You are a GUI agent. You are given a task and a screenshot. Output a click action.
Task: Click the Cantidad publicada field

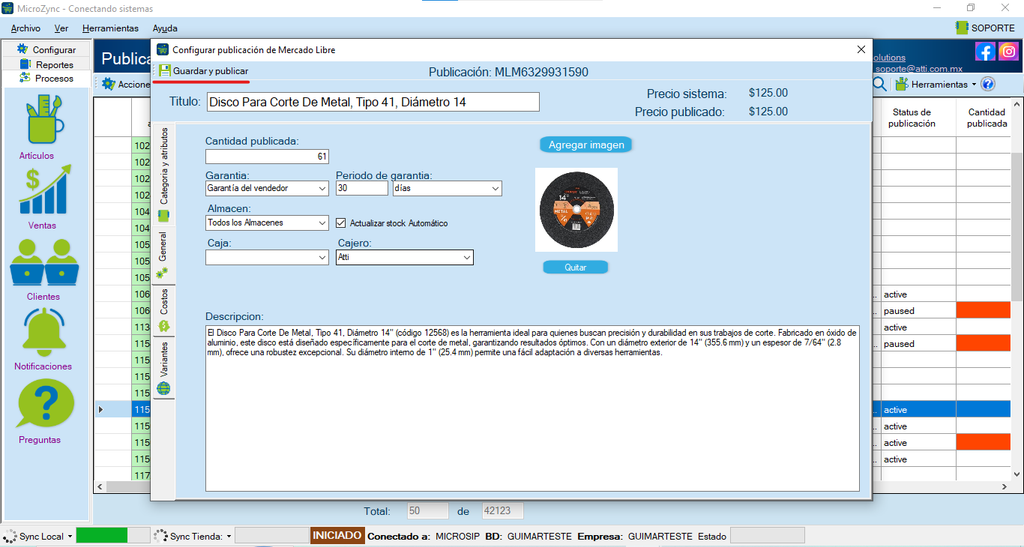[267, 156]
